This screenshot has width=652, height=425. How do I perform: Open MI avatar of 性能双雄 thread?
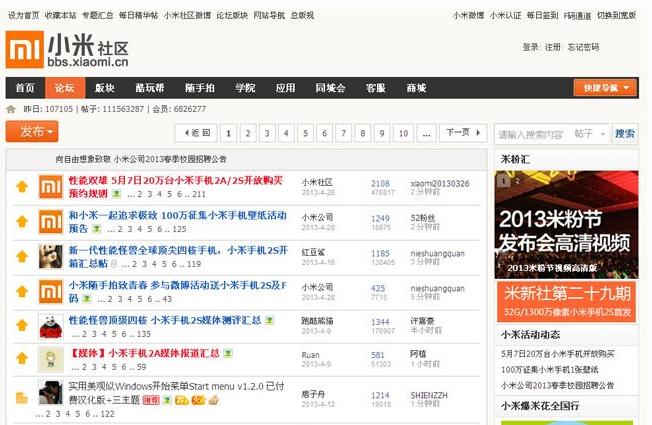point(51,187)
